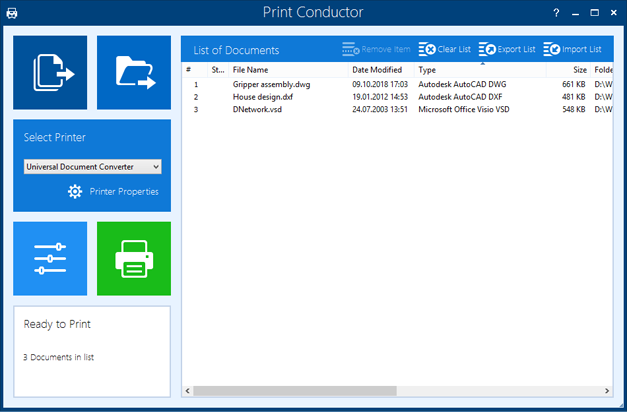Image resolution: width=627 pixels, height=412 pixels.
Task: Click the horizontal scrollbar thumb
Action: tap(295, 391)
